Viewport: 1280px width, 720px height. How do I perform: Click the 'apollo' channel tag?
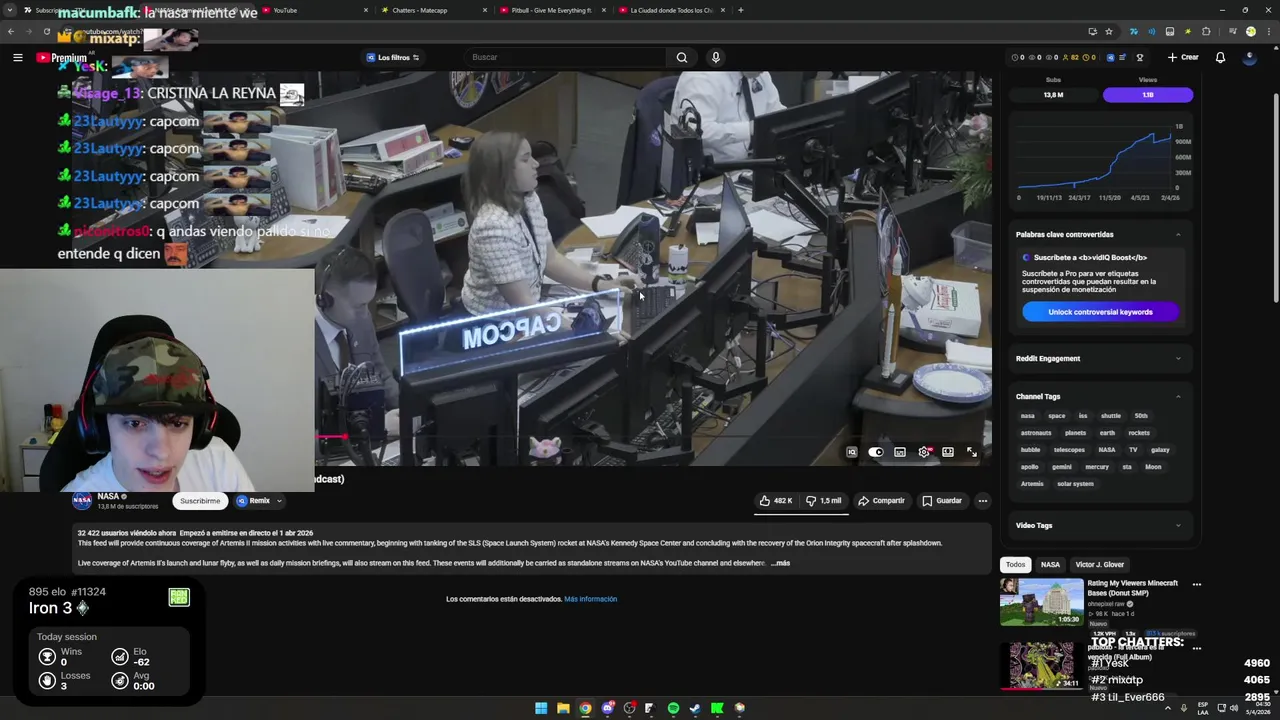click(x=1029, y=467)
